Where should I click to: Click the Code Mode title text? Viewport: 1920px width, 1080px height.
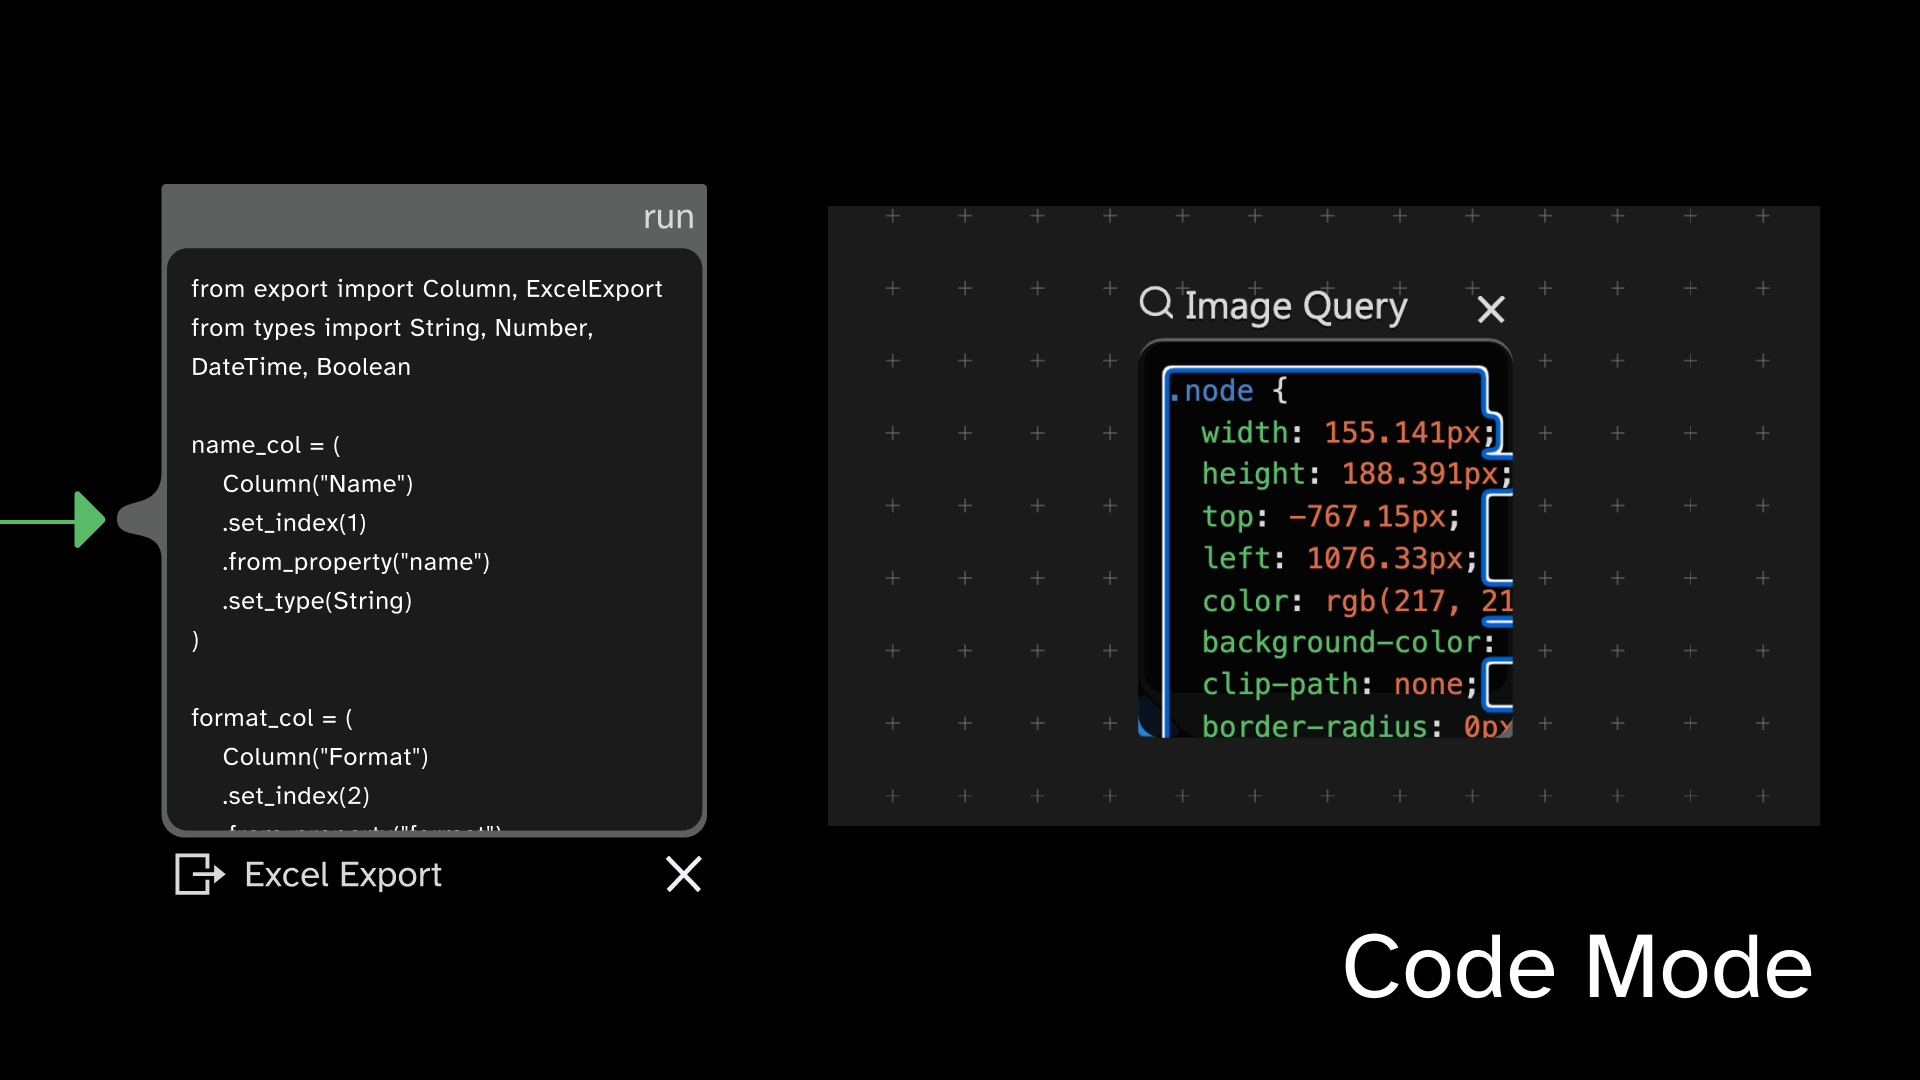[x=1576, y=967]
